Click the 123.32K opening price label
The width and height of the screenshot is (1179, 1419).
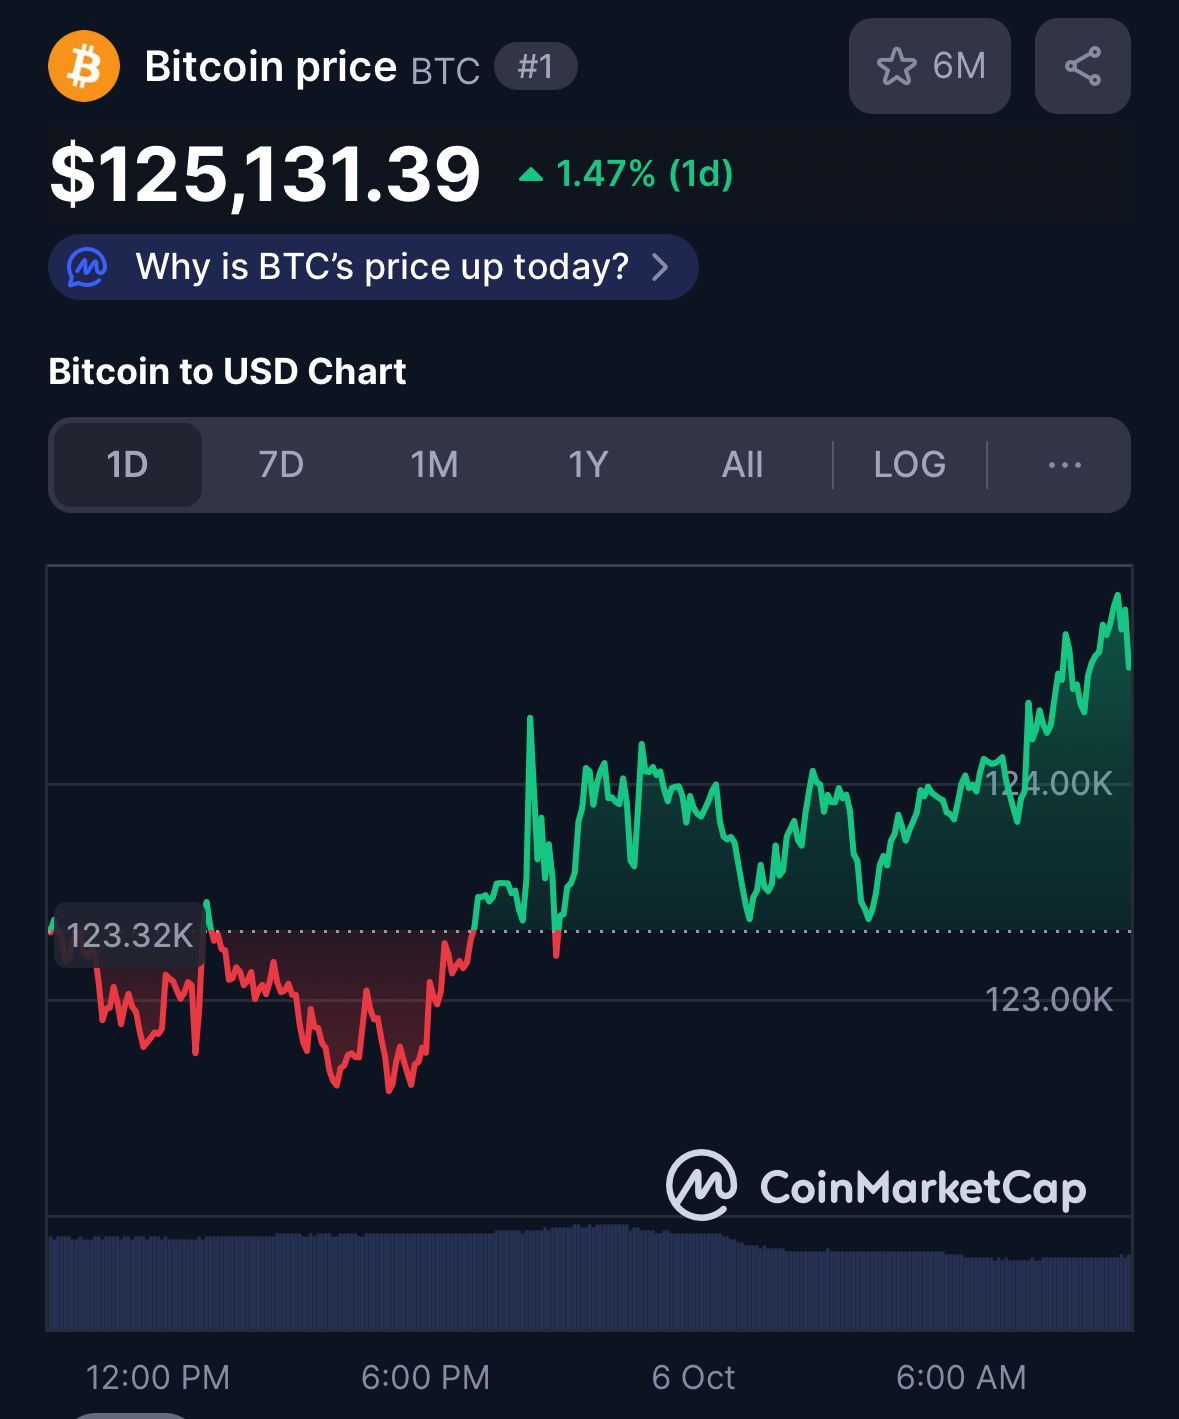coord(130,936)
